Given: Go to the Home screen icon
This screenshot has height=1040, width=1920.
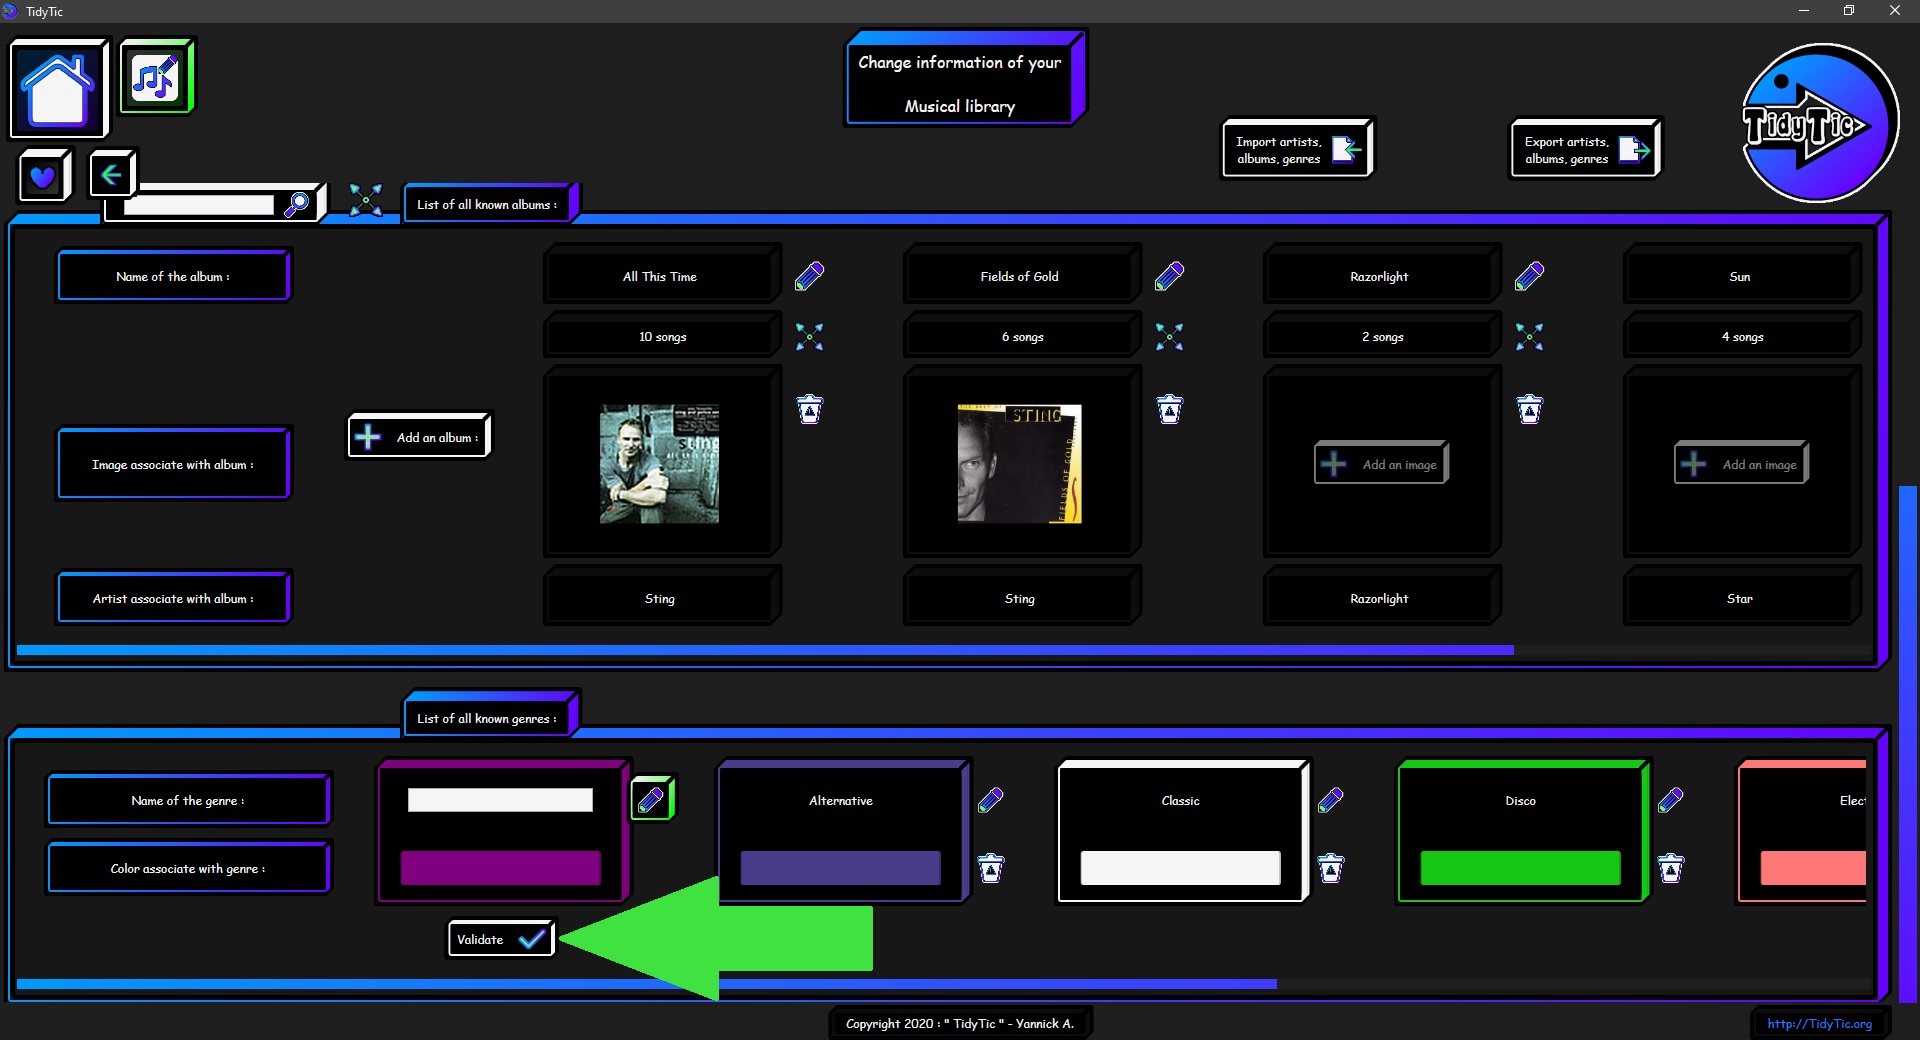Looking at the screenshot, I should pyautogui.click(x=58, y=89).
